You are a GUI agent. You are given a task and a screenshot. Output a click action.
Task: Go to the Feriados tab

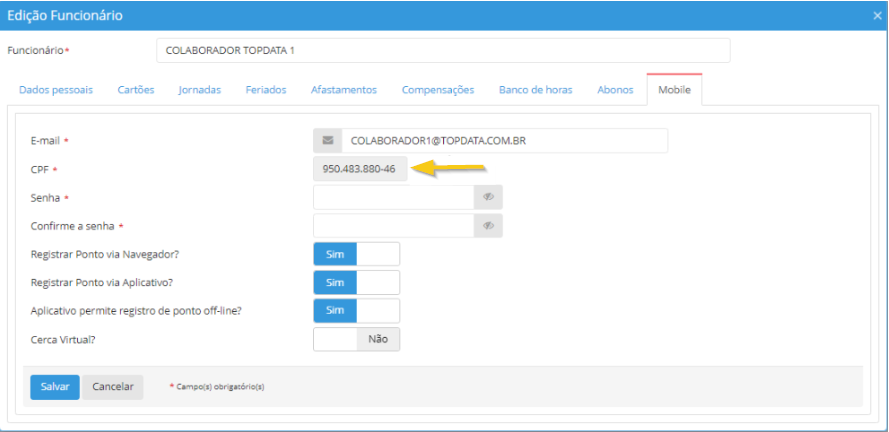266,90
